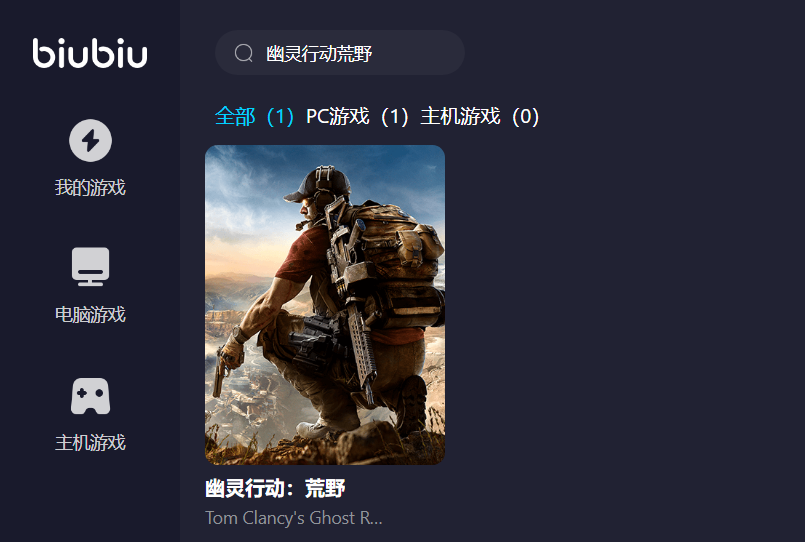Open PC games via monitor icon

(90, 266)
